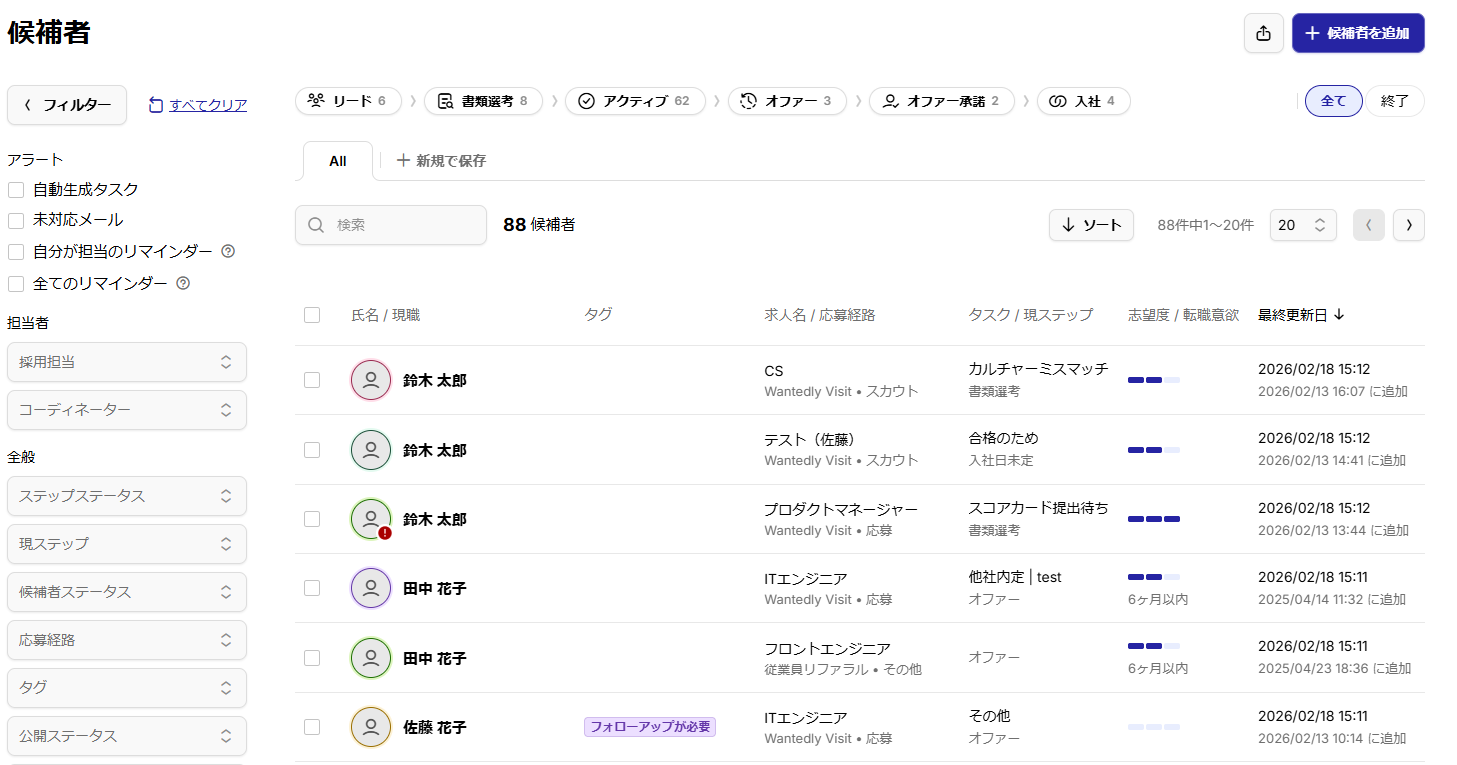1457x765 pixels.
Task: Check the 未対応メール filter checkbox
Action: [x=16, y=220]
